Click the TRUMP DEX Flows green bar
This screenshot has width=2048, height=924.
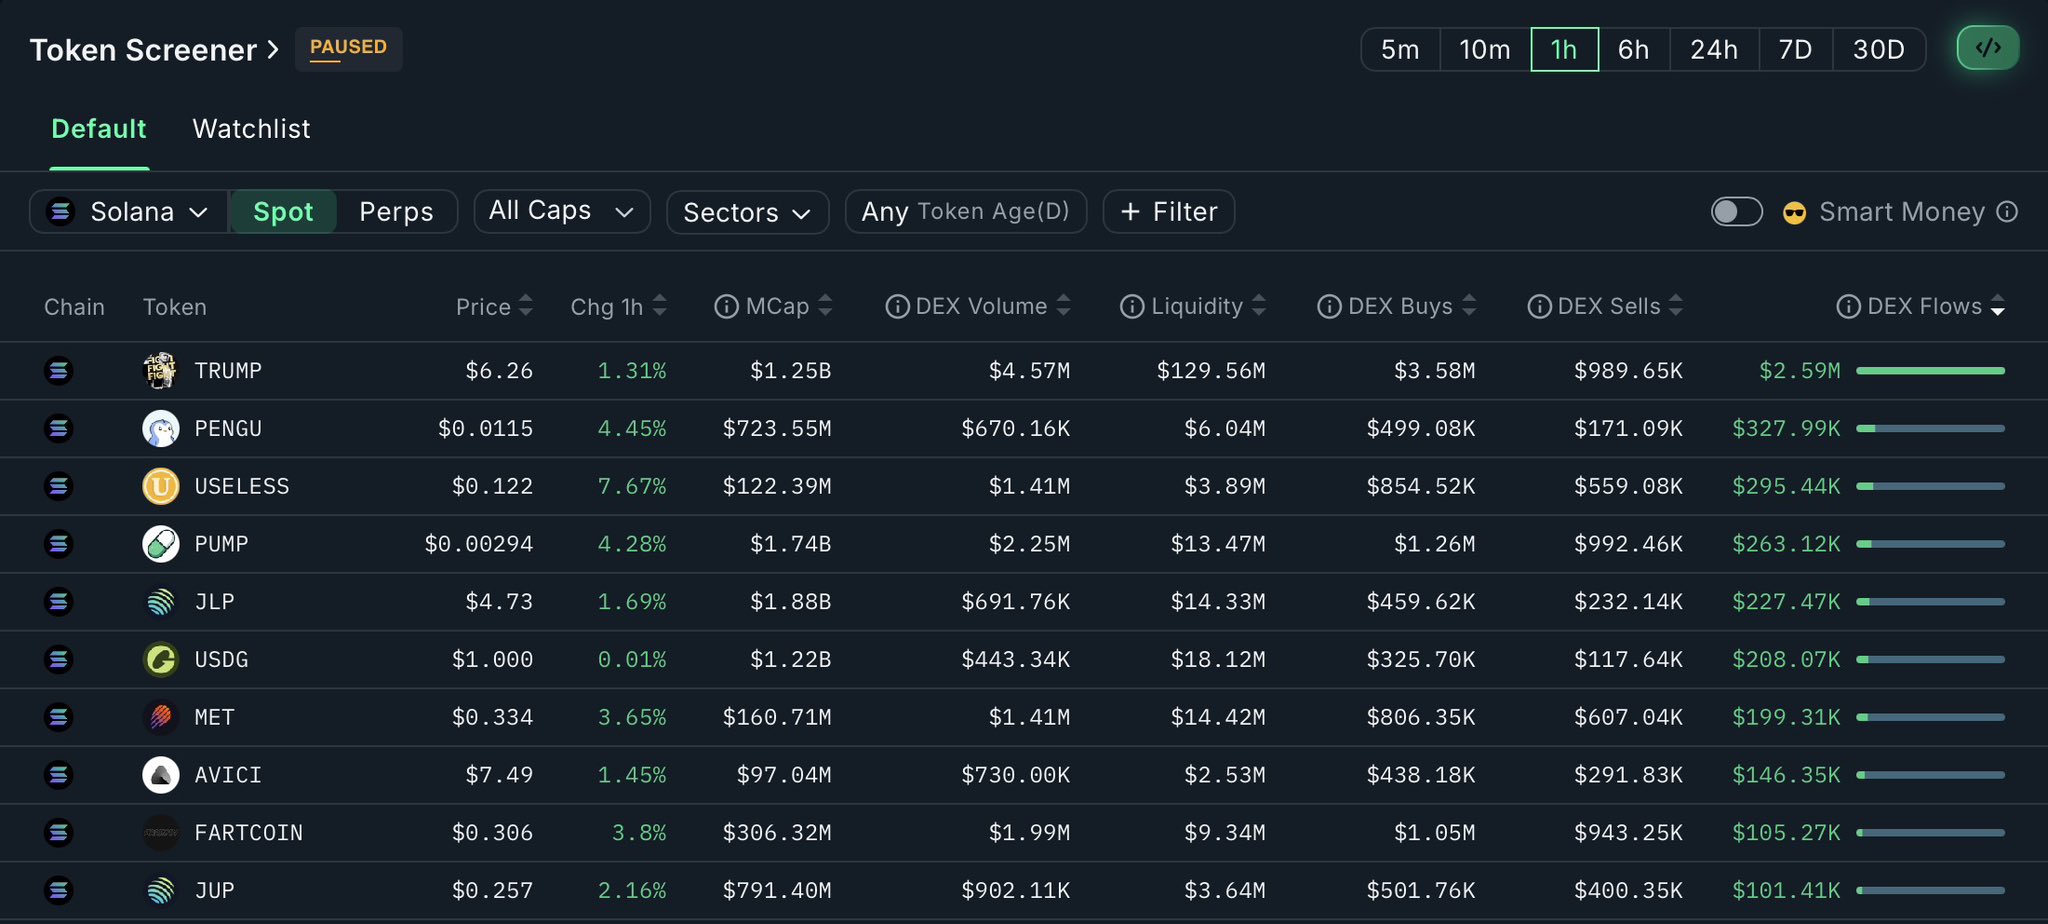[x=1930, y=371]
